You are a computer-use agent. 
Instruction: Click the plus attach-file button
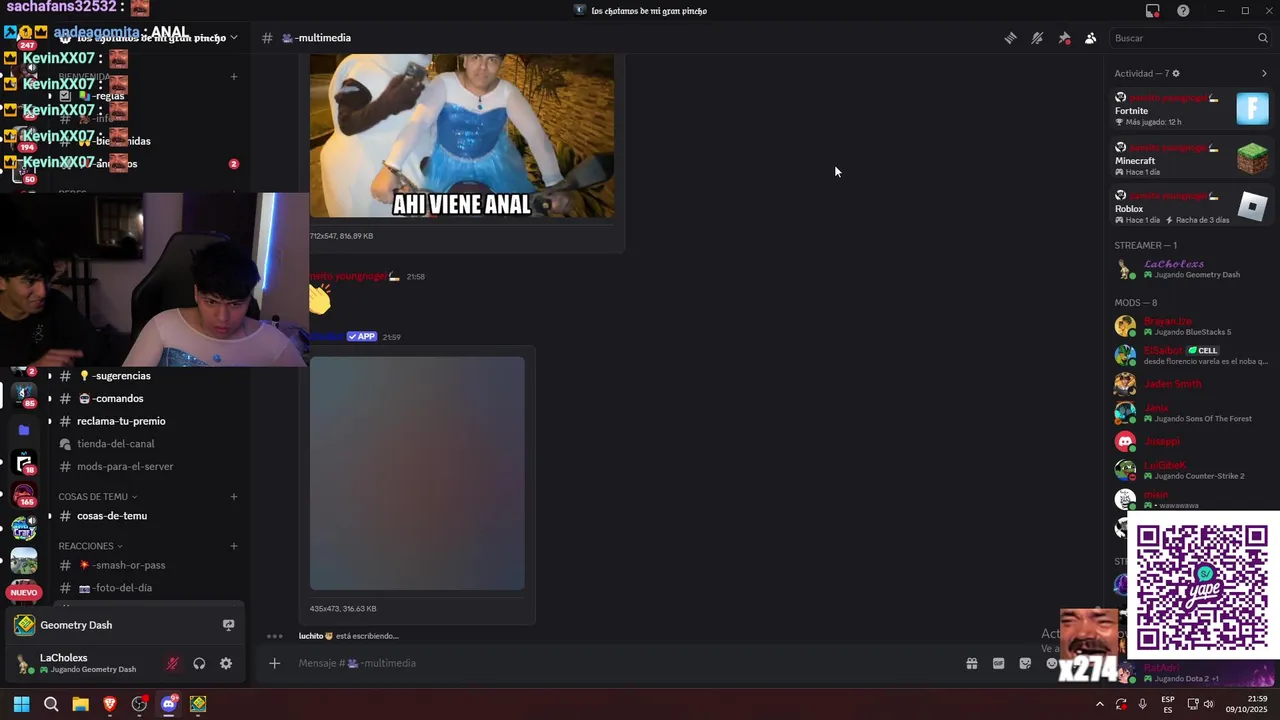coord(274,663)
